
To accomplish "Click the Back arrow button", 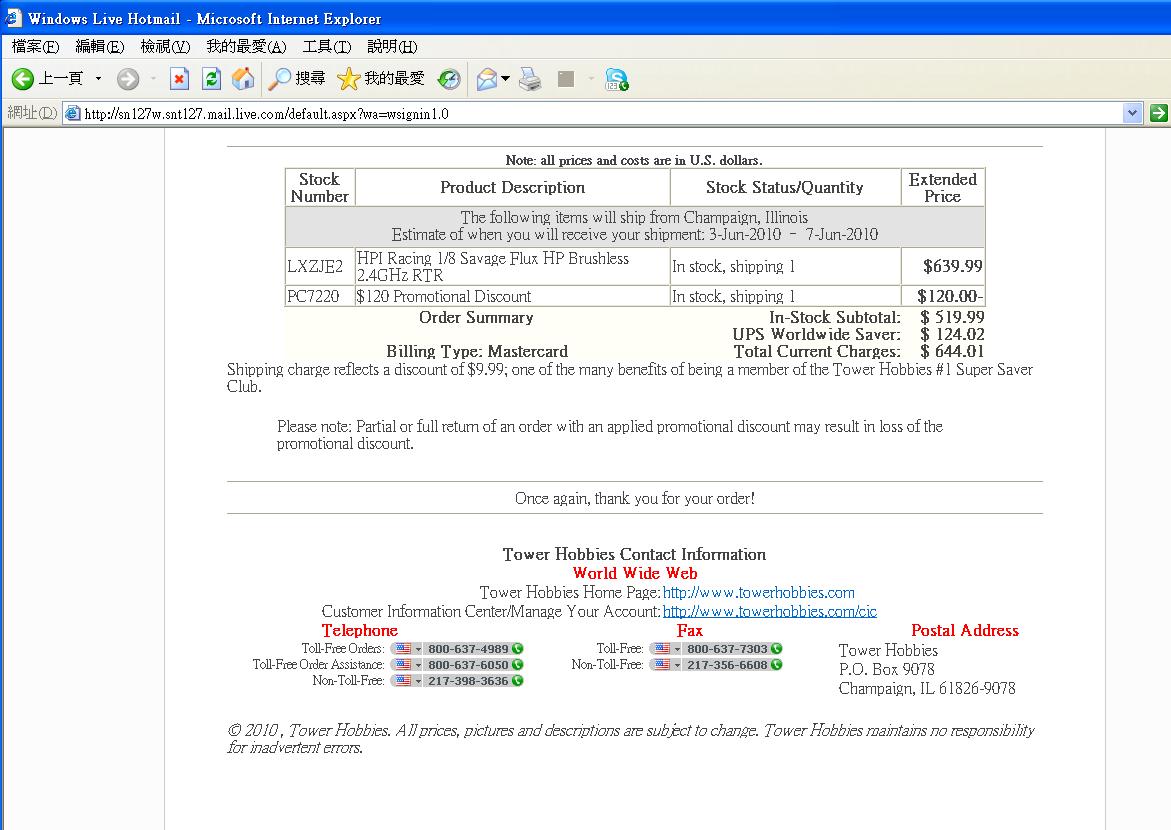I will pyautogui.click(x=24, y=79).
